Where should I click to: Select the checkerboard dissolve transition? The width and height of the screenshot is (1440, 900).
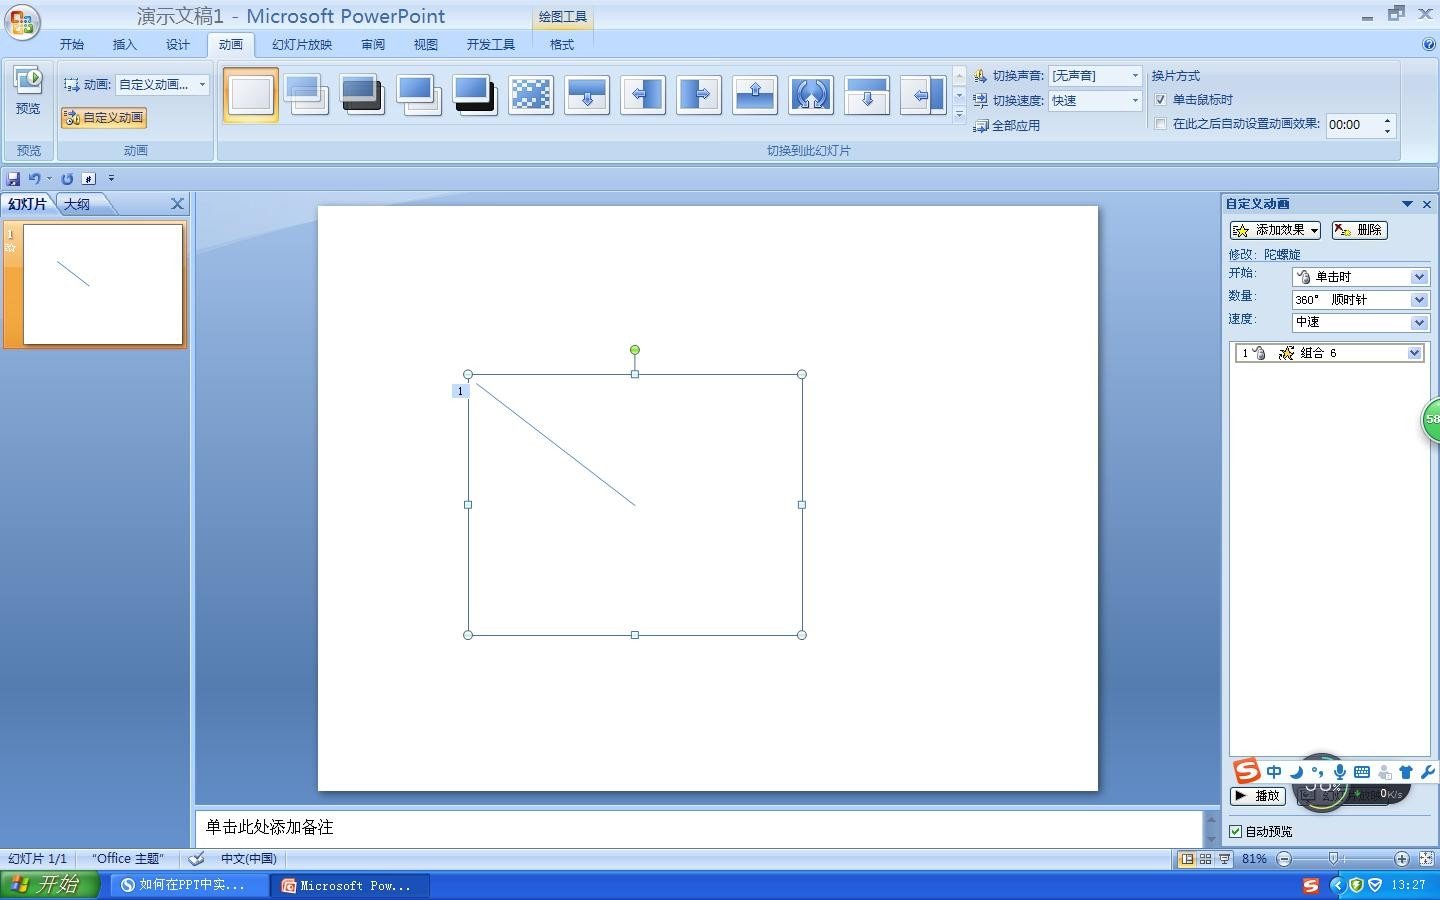[x=531, y=95]
